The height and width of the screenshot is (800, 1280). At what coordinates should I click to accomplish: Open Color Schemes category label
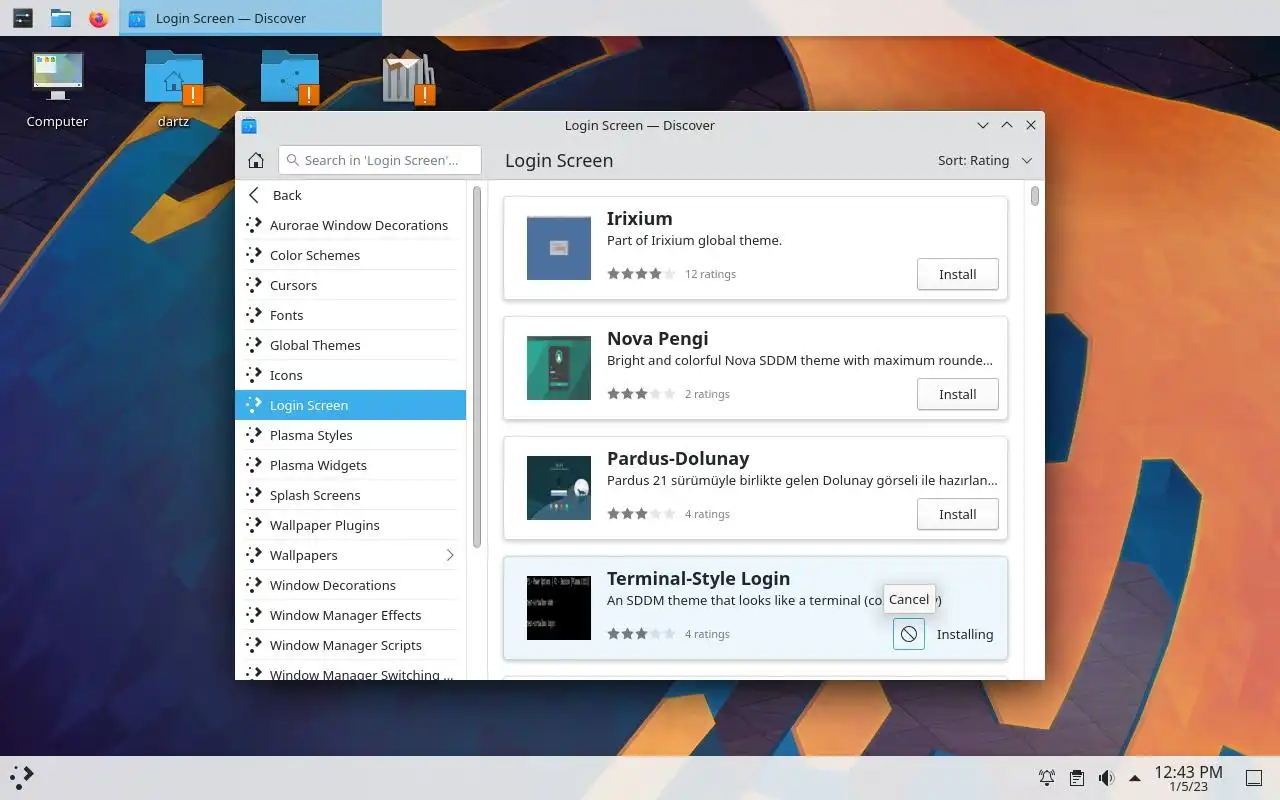pos(315,255)
